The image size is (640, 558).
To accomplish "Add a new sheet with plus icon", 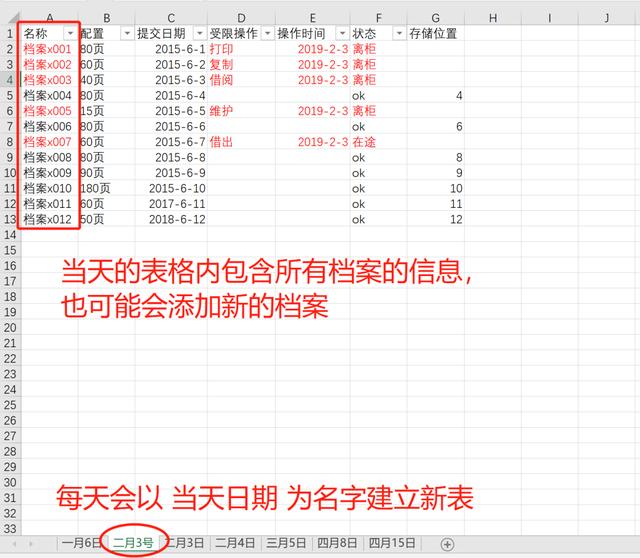I will pyautogui.click(x=447, y=544).
